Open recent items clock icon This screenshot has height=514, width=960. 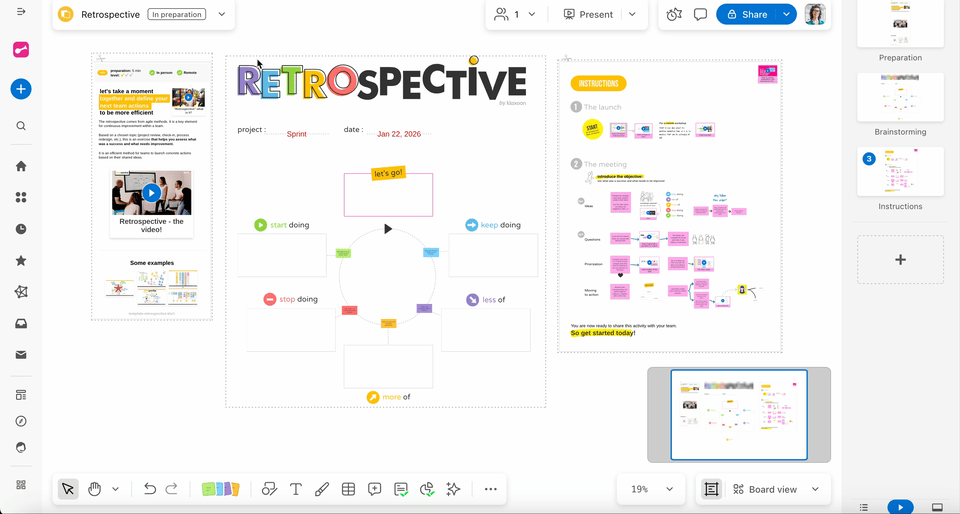(21, 229)
